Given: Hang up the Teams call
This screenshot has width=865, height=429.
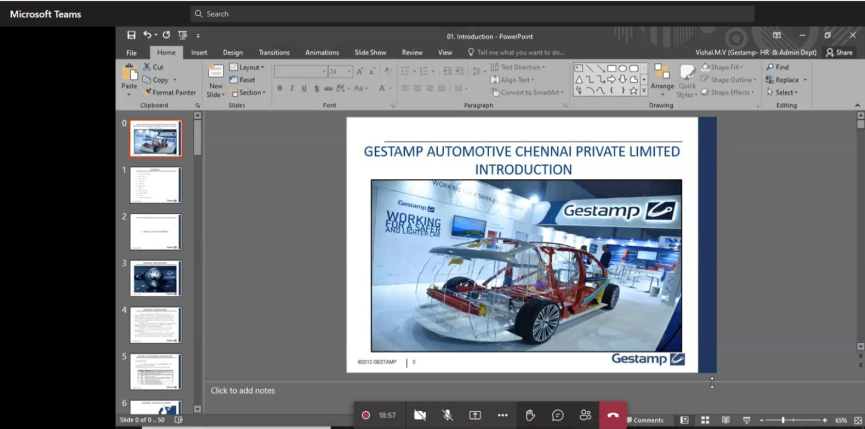Looking at the screenshot, I should [x=613, y=415].
